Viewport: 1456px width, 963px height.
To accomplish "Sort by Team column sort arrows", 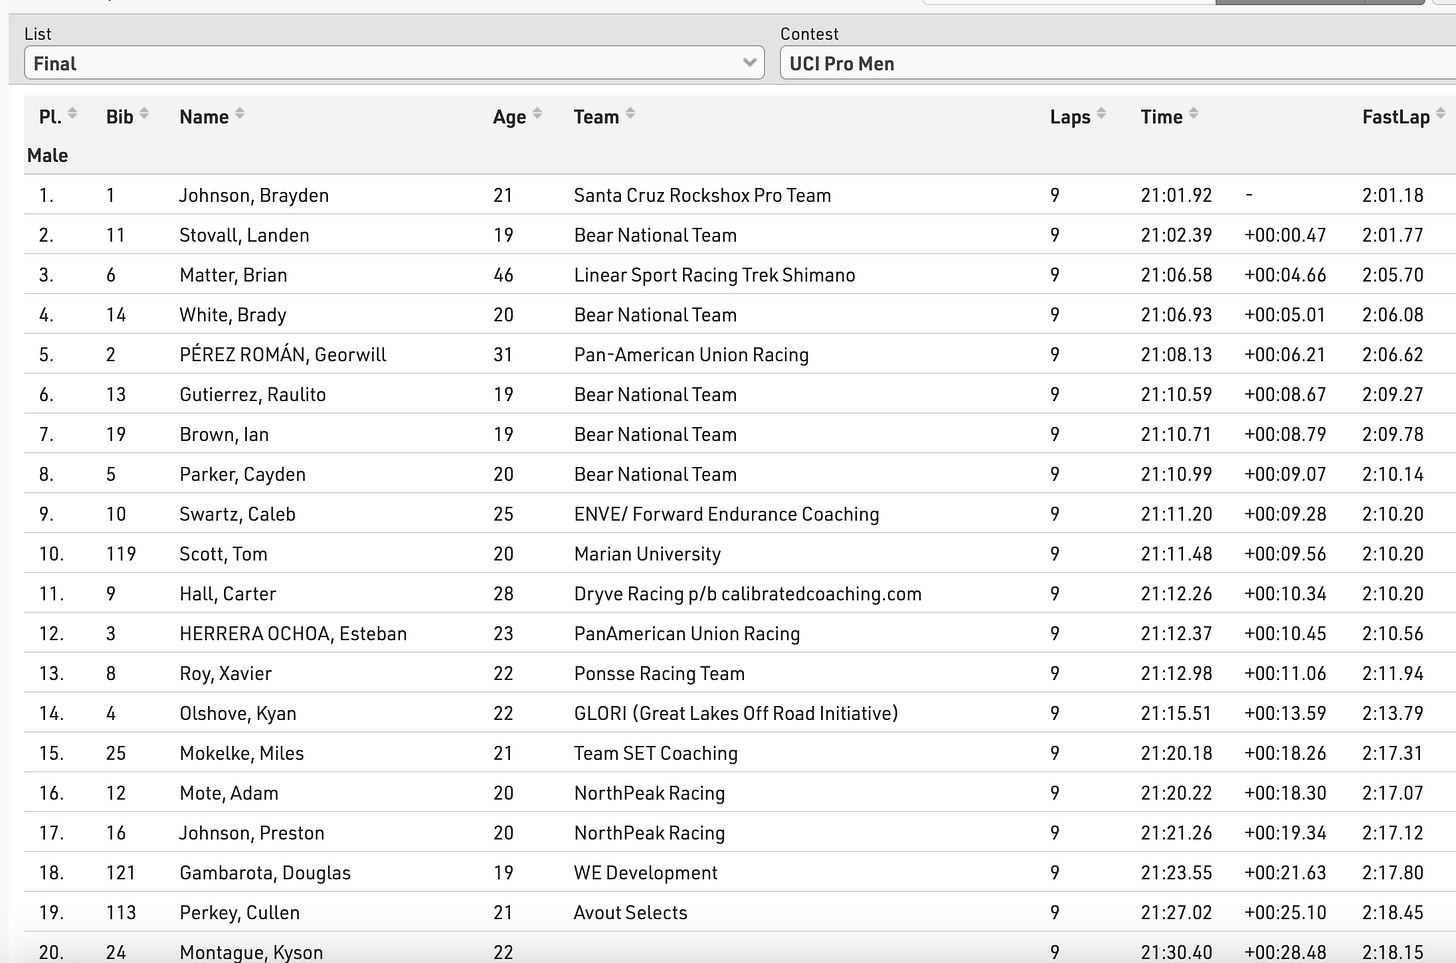I will tap(630, 114).
